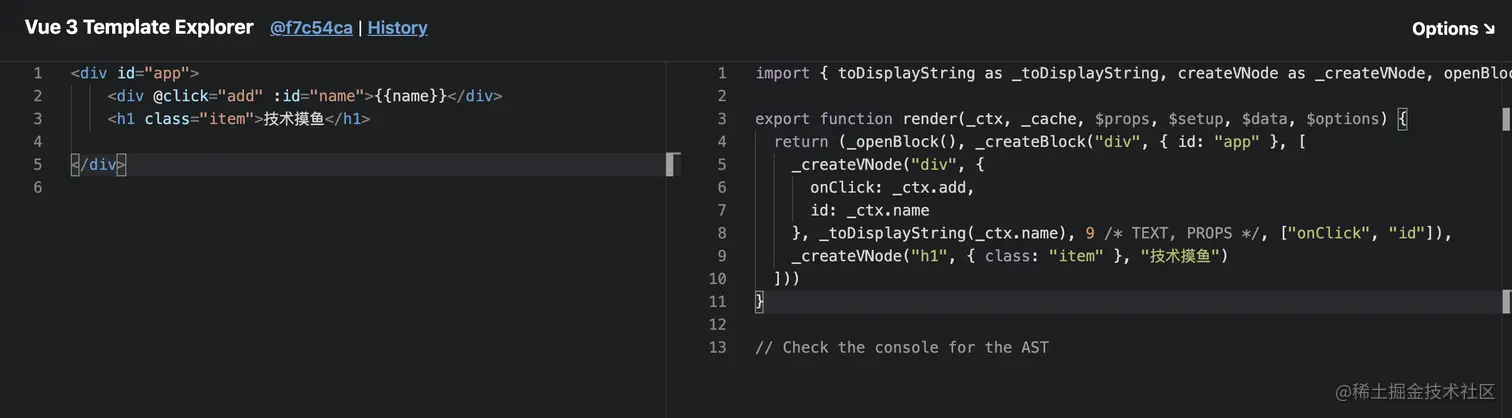Image resolution: width=1512 pixels, height=418 pixels.
Task: Click the h1 class="item" template line
Action: click(x=239, y=119)
